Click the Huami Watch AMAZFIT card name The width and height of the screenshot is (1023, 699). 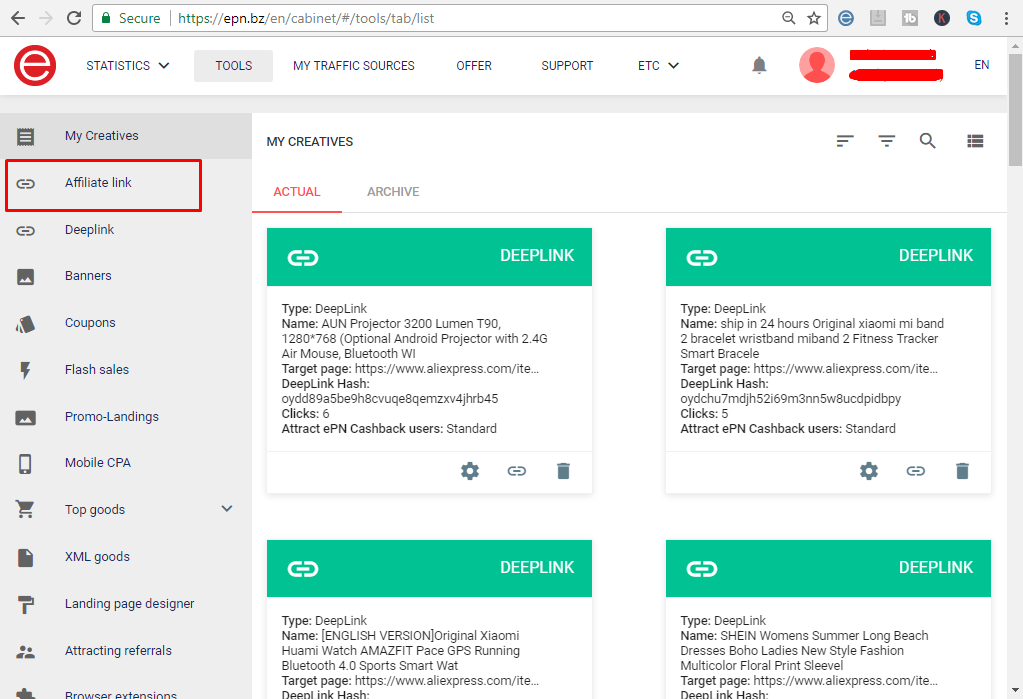click(x=401, y=651)
